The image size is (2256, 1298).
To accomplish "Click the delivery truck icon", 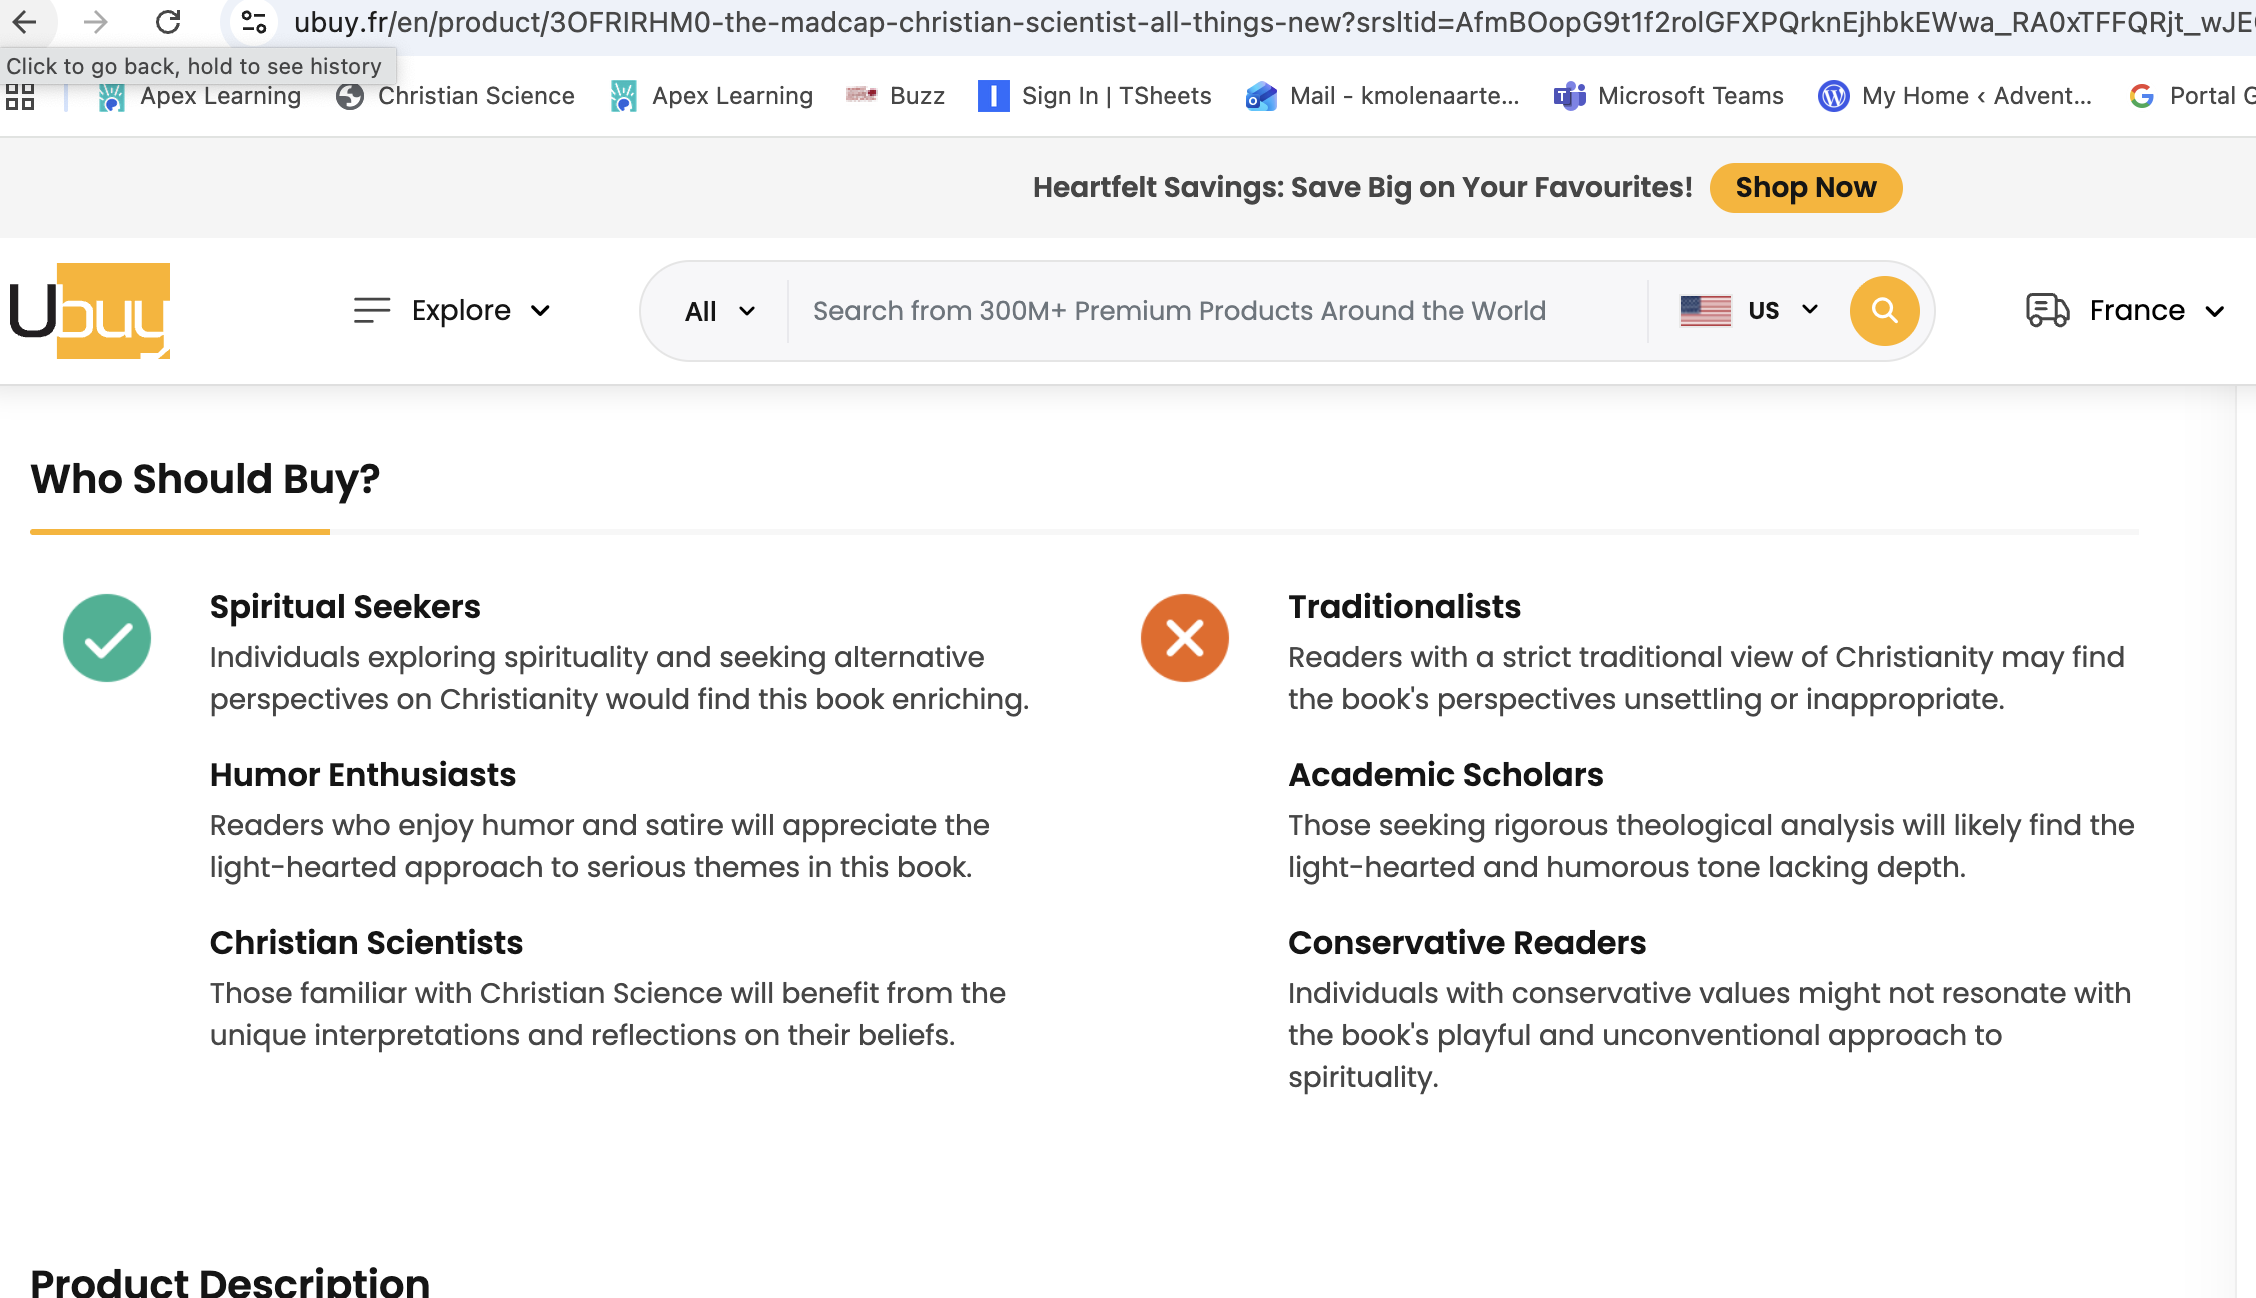I will click(x=2047, y=311).
